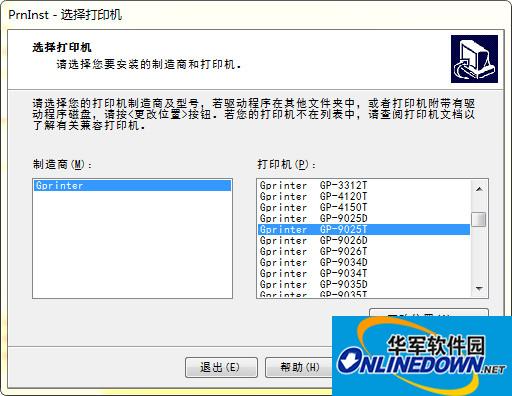The image size is (512, 396).
Task: Select the GP-9034T printer row
Action: 364,273
